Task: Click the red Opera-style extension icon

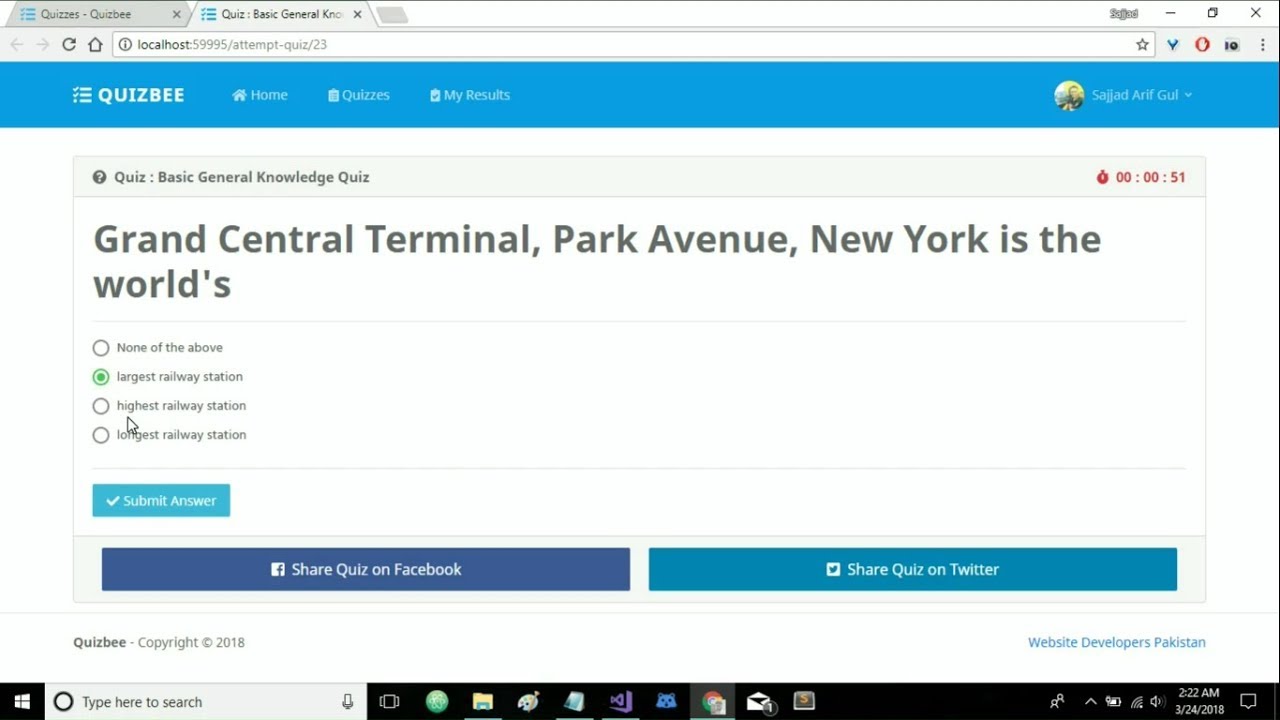Action: coord(1202,44)
